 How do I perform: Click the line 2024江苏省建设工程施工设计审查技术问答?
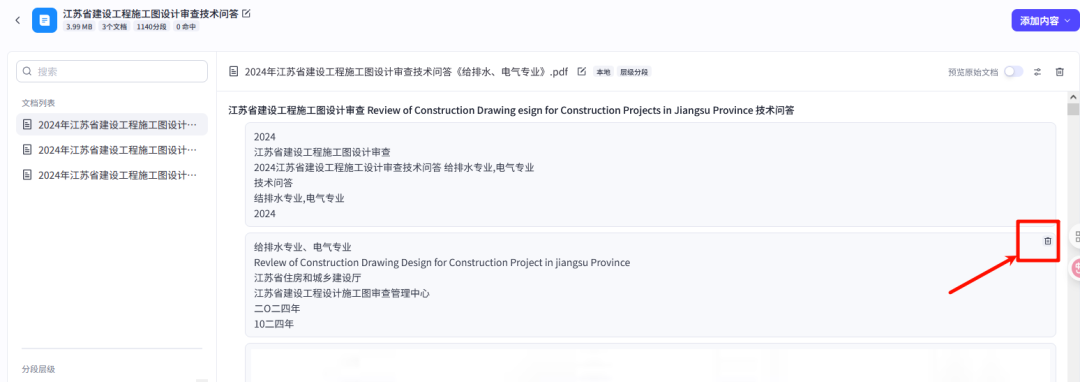(394, 167)
